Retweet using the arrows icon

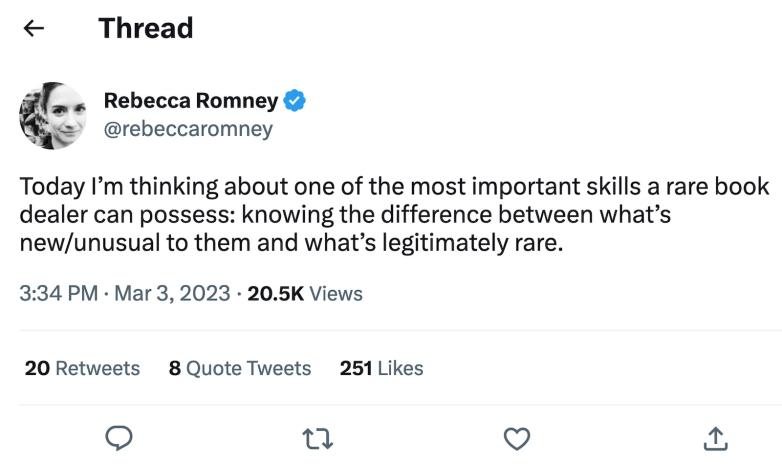click(318, 438)
